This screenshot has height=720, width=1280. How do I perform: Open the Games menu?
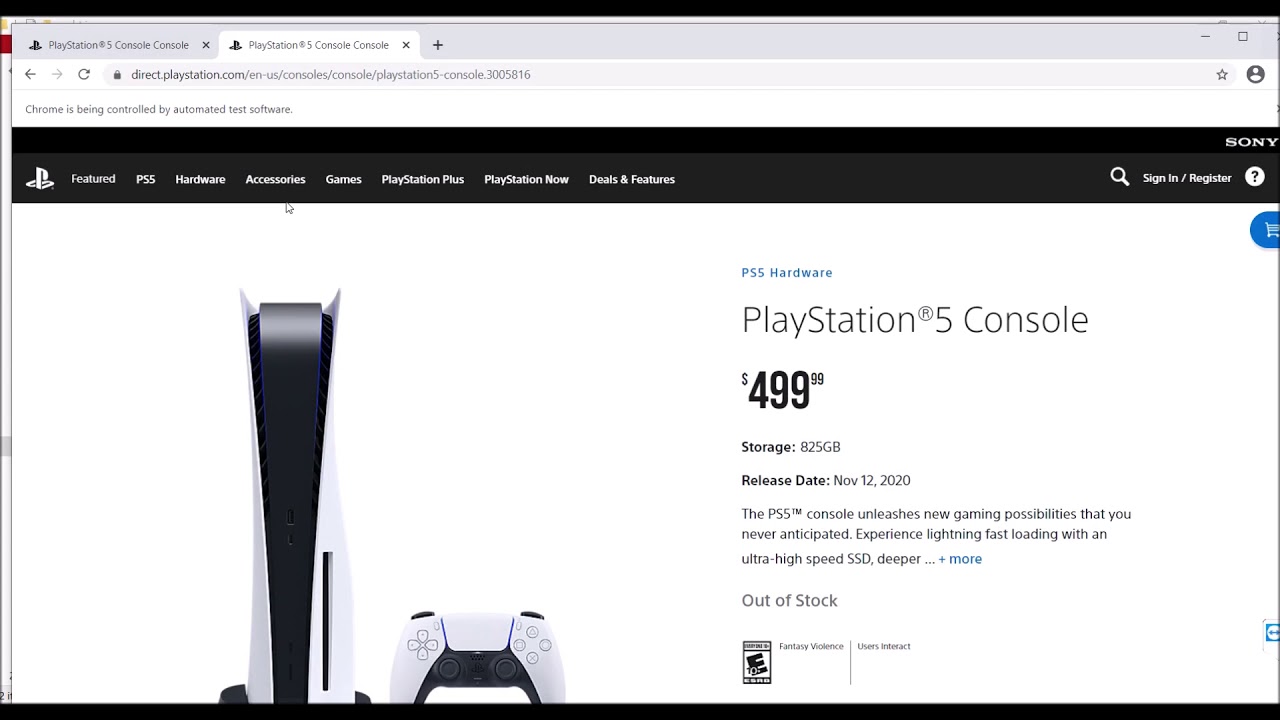(x=343, y=179)
